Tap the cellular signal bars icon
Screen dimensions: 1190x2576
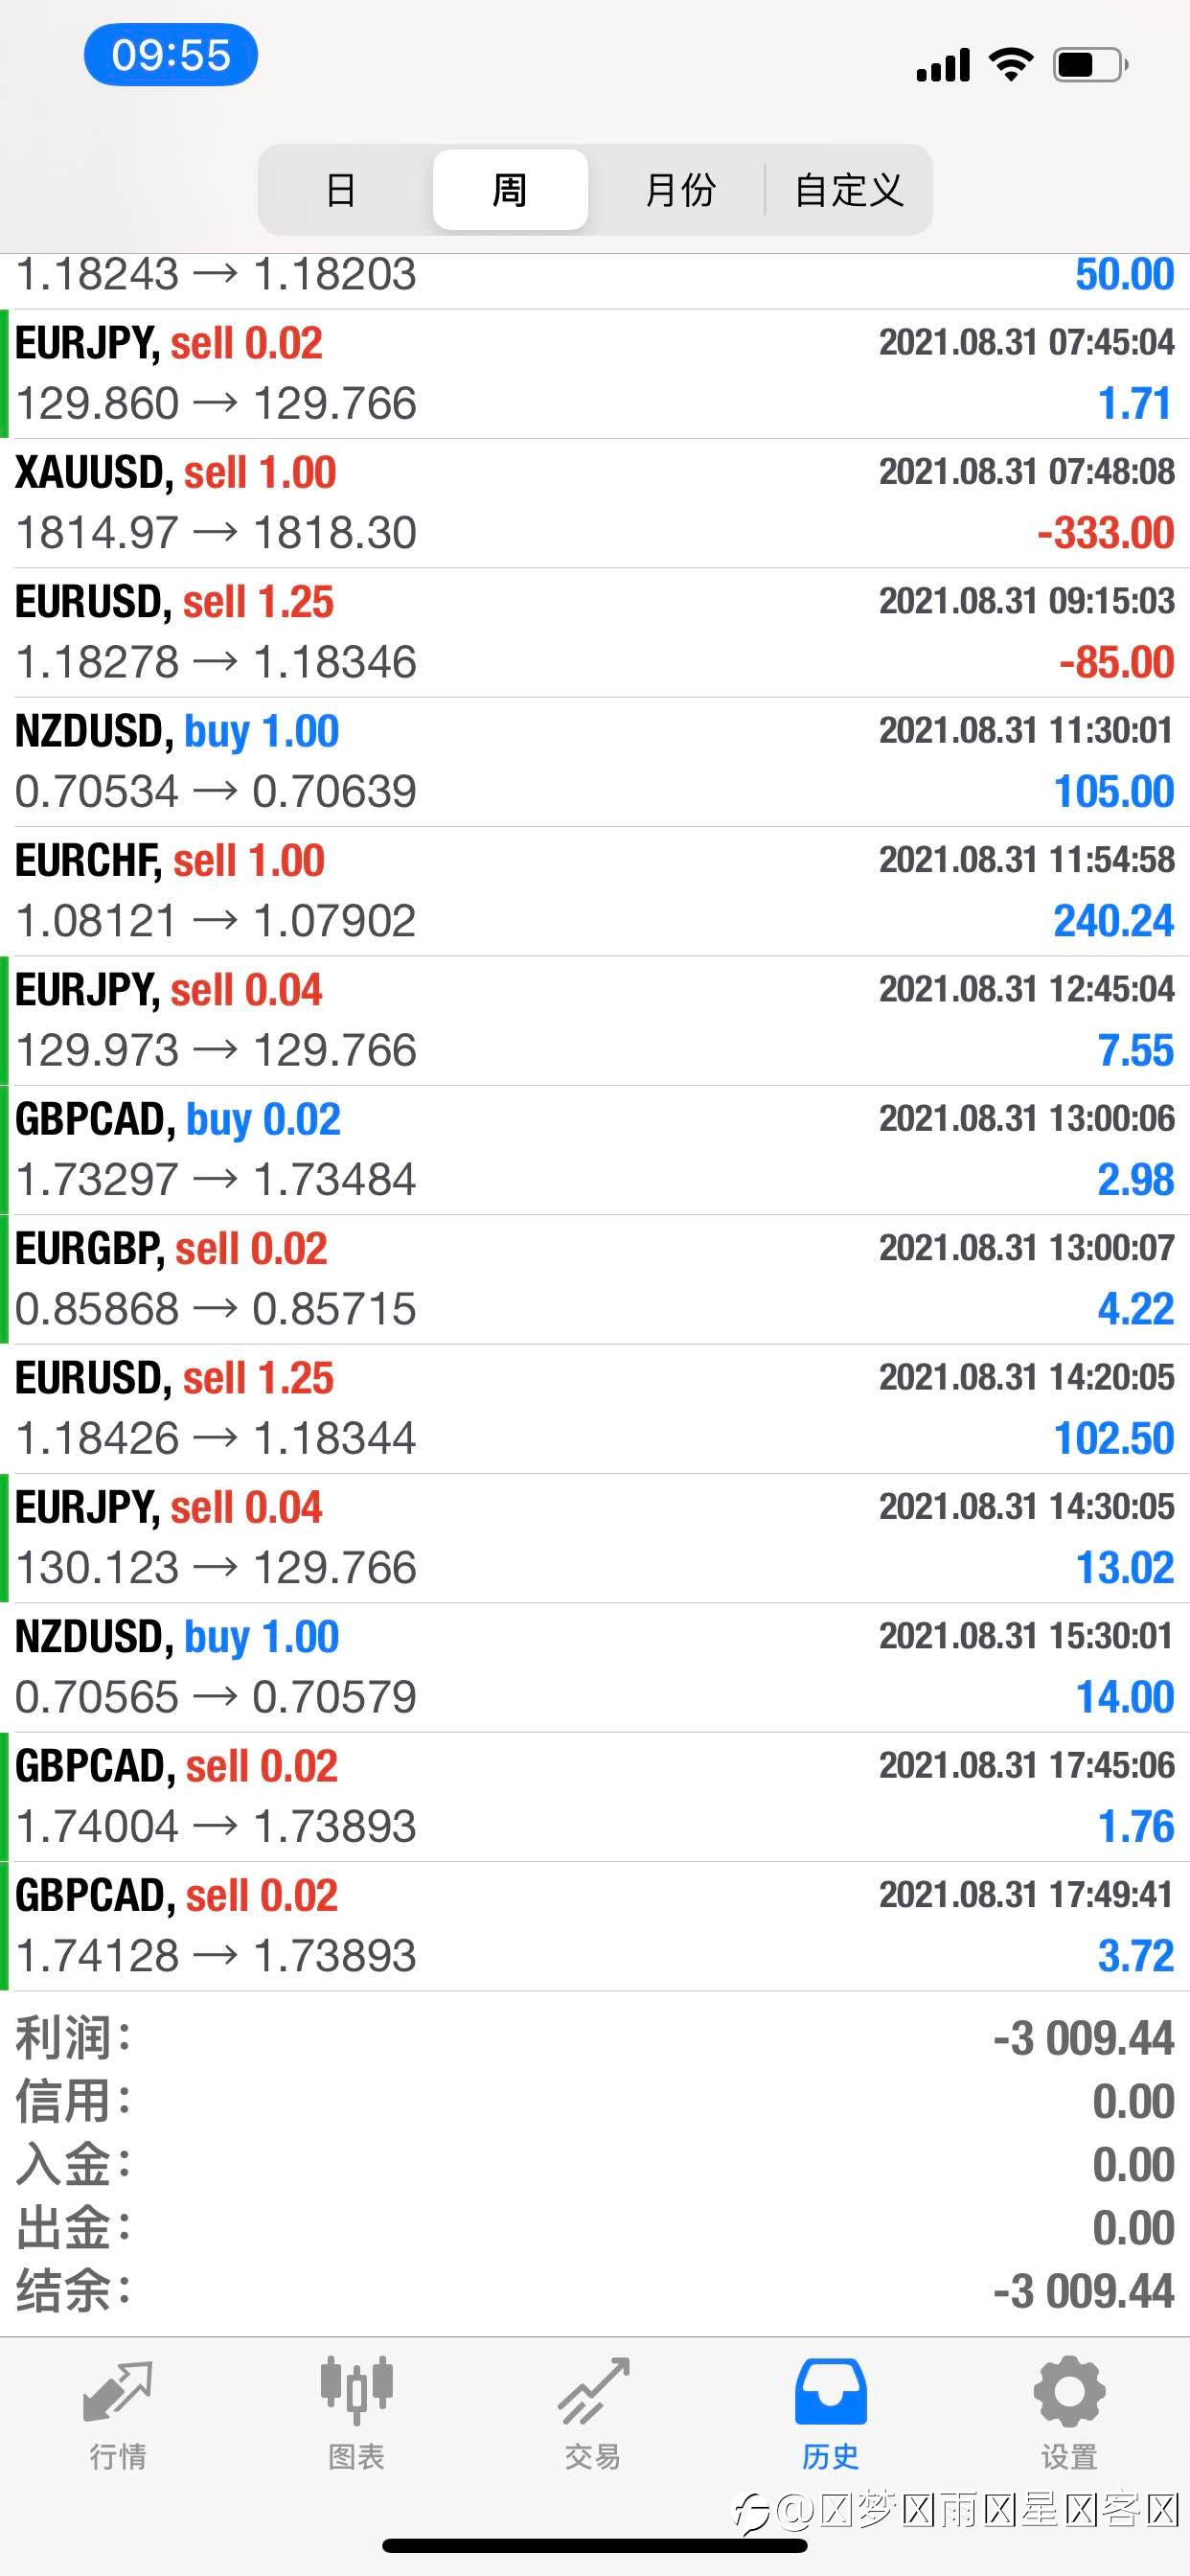(943, 64)
